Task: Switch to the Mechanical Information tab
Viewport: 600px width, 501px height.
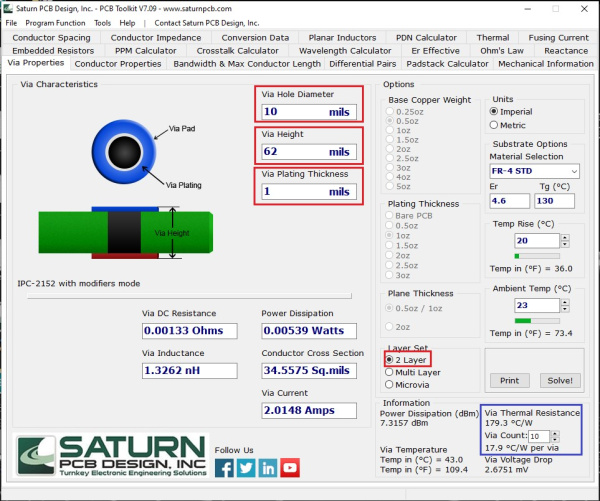Action: (x=545, y=64)
